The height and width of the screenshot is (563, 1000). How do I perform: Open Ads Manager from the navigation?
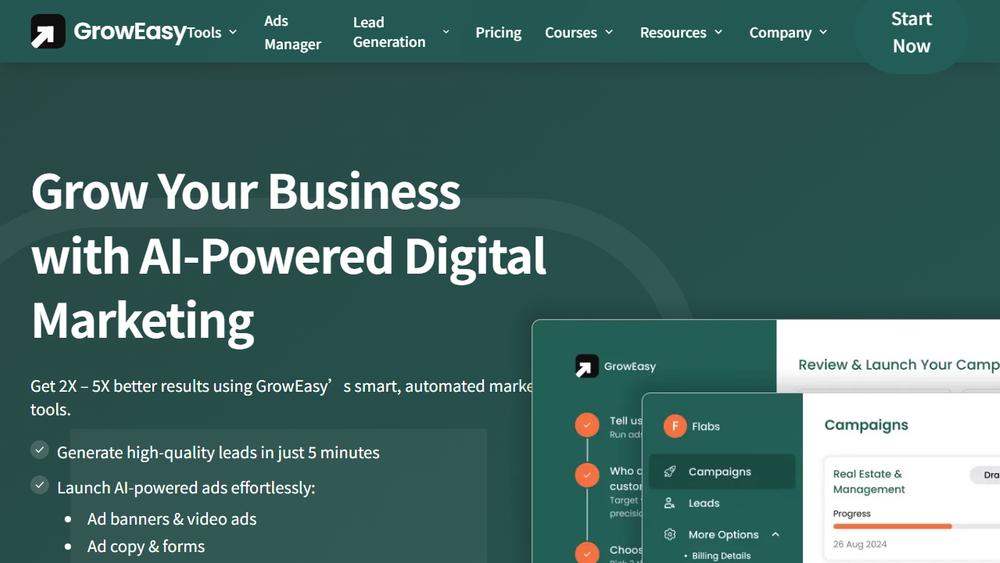tap(293, 33)
